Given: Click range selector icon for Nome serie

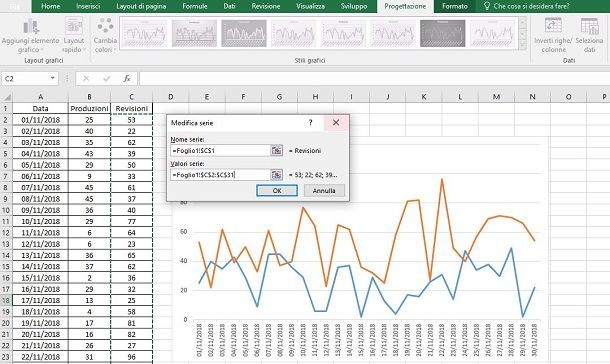Looking at the screenshot, I should 276,150.
